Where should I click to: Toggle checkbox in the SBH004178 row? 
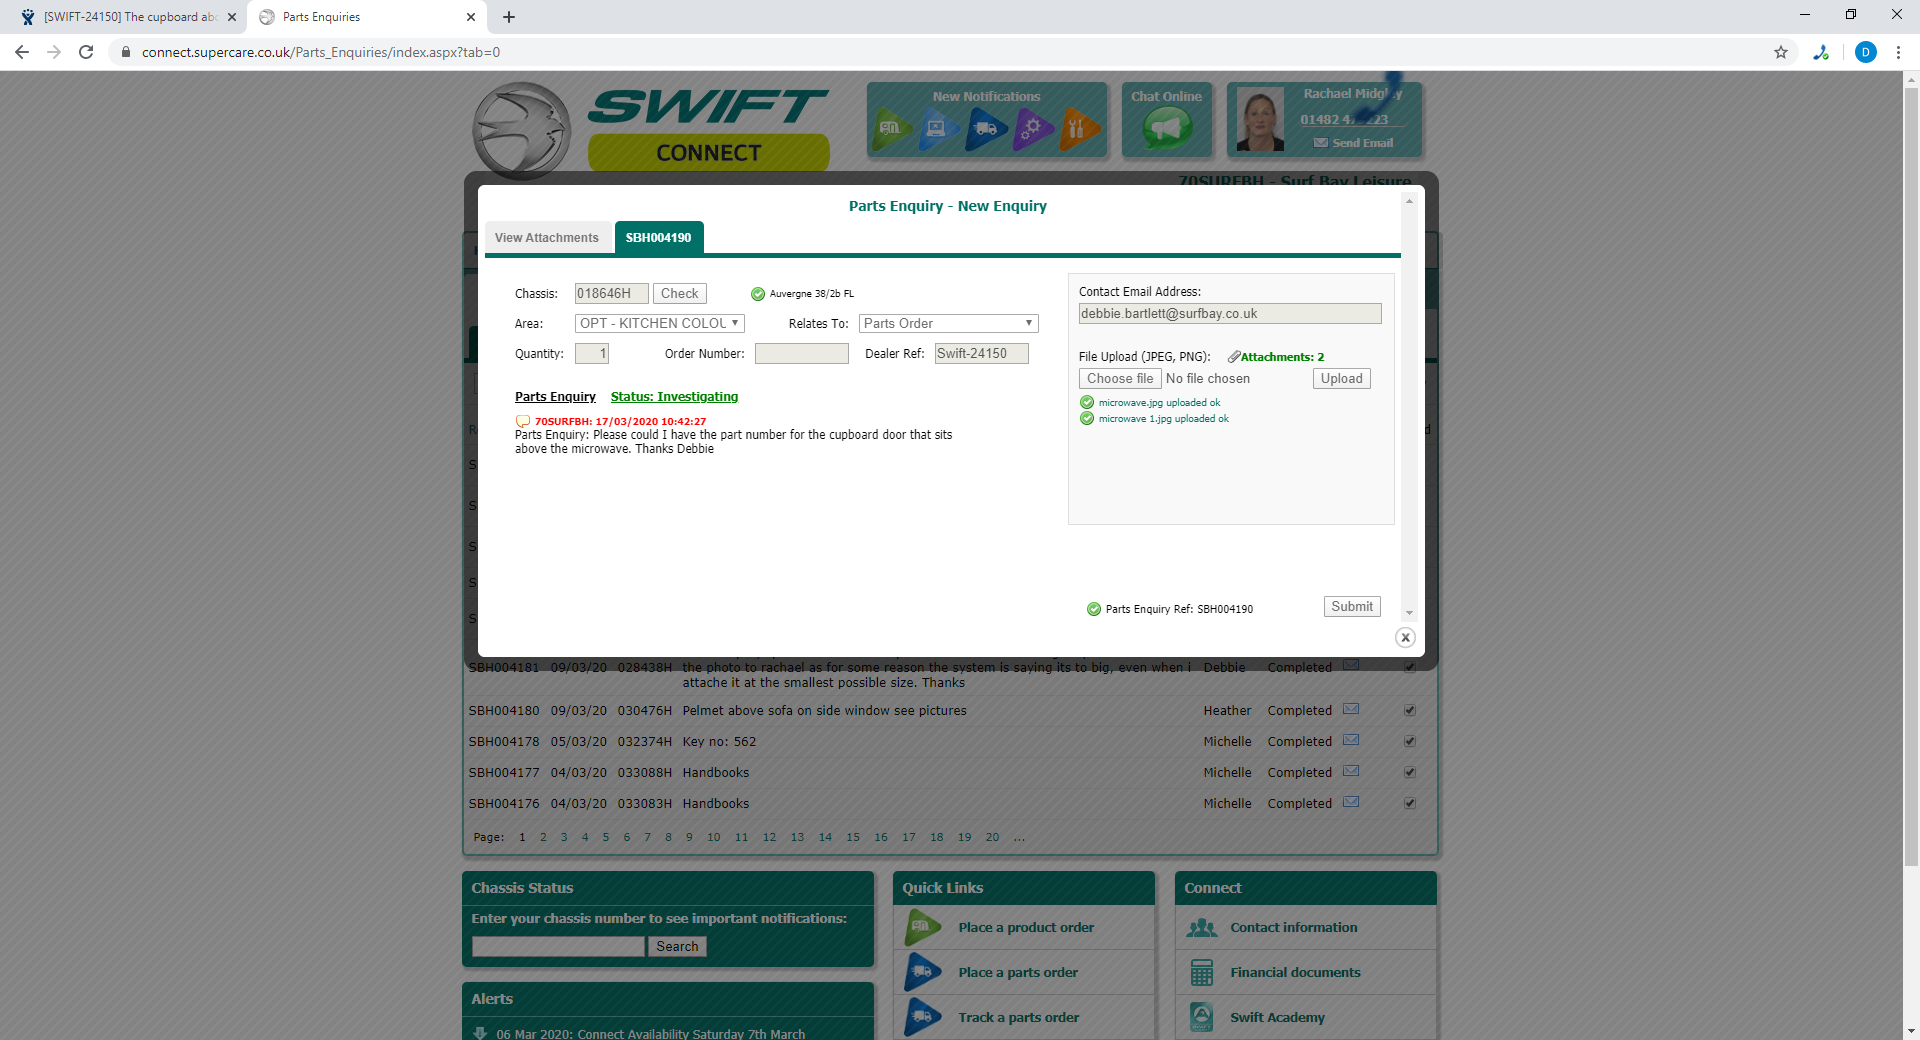(1410, 741)
